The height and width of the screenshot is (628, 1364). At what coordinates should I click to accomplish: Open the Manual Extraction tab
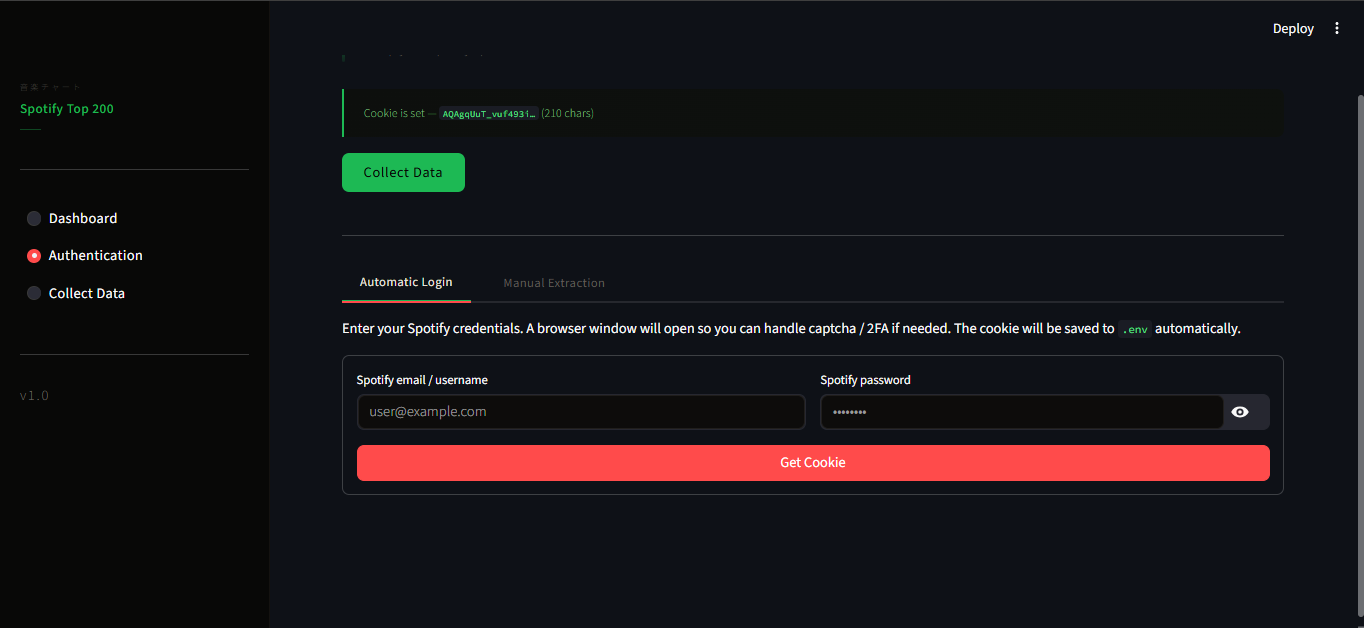[x=553, y=283]
